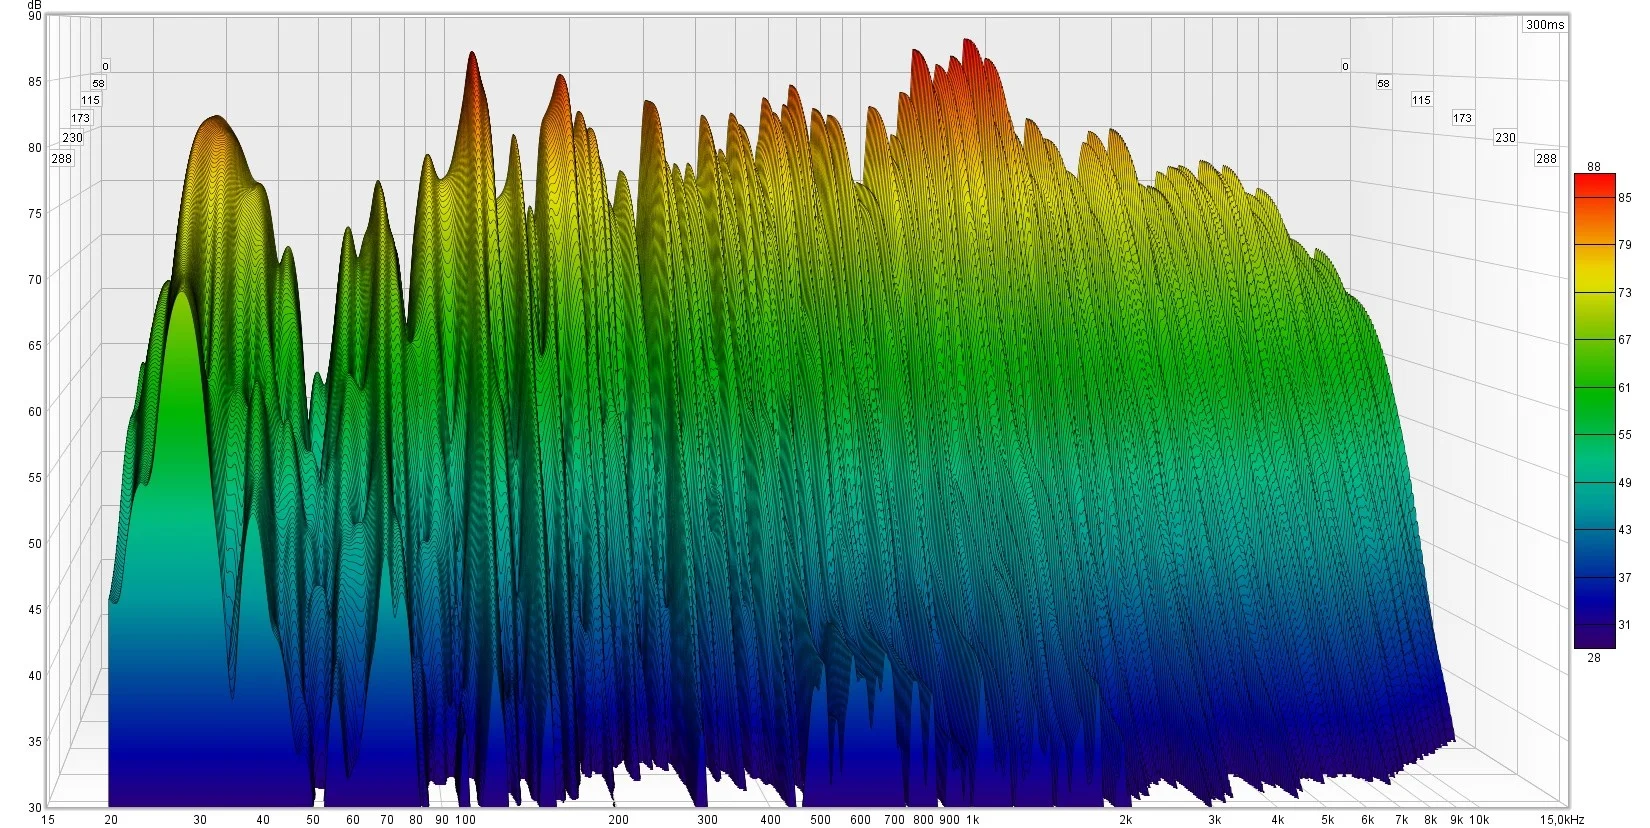Click the 37 tick on the color scale

pos(1625,577)
